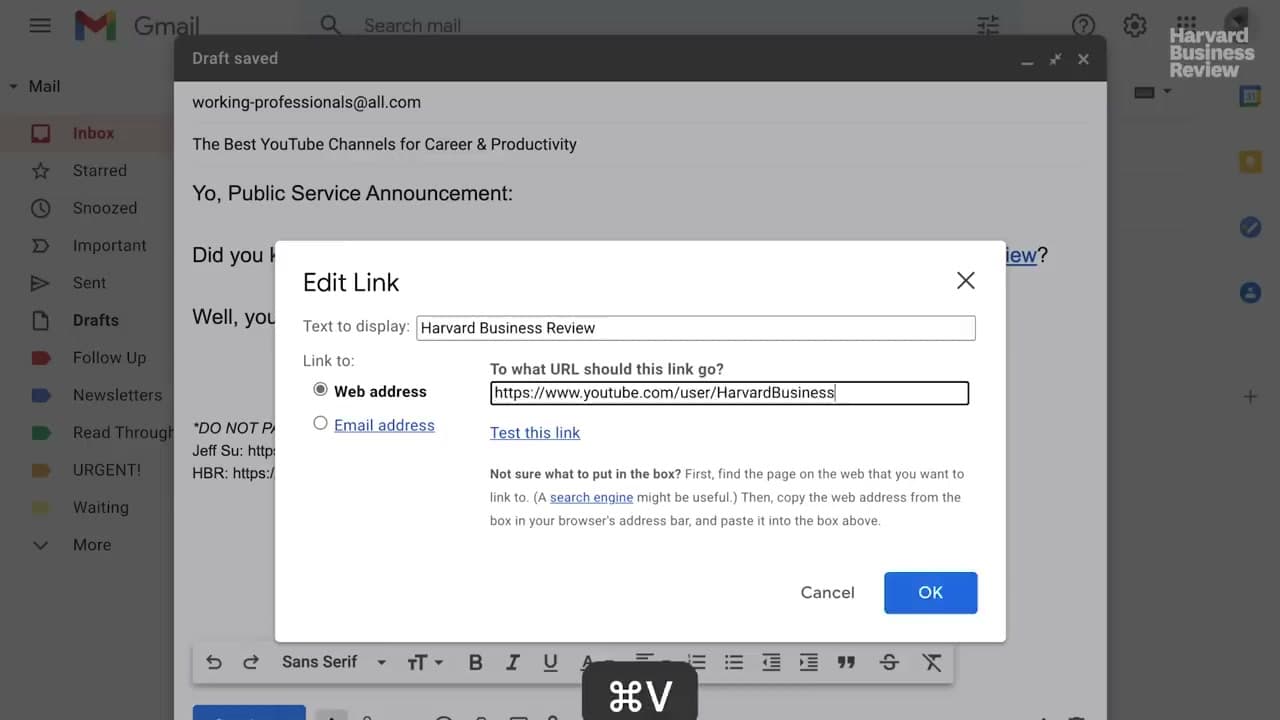Redo edit in compose toolbar
Screen dimensions: 1280x720
pos(251,662)
